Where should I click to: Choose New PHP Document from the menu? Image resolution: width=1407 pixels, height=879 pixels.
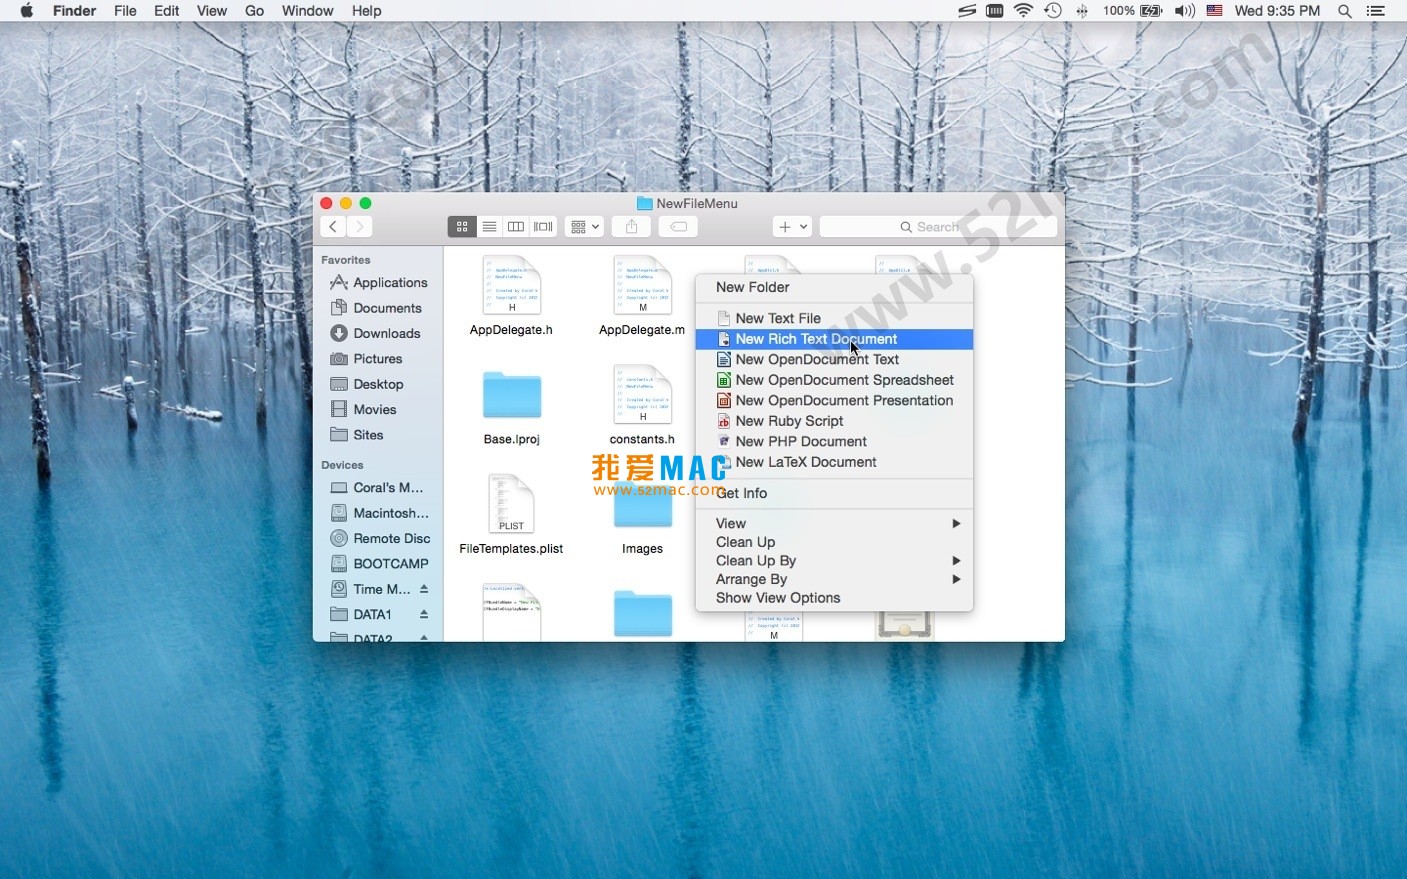(x=800, y=441)
